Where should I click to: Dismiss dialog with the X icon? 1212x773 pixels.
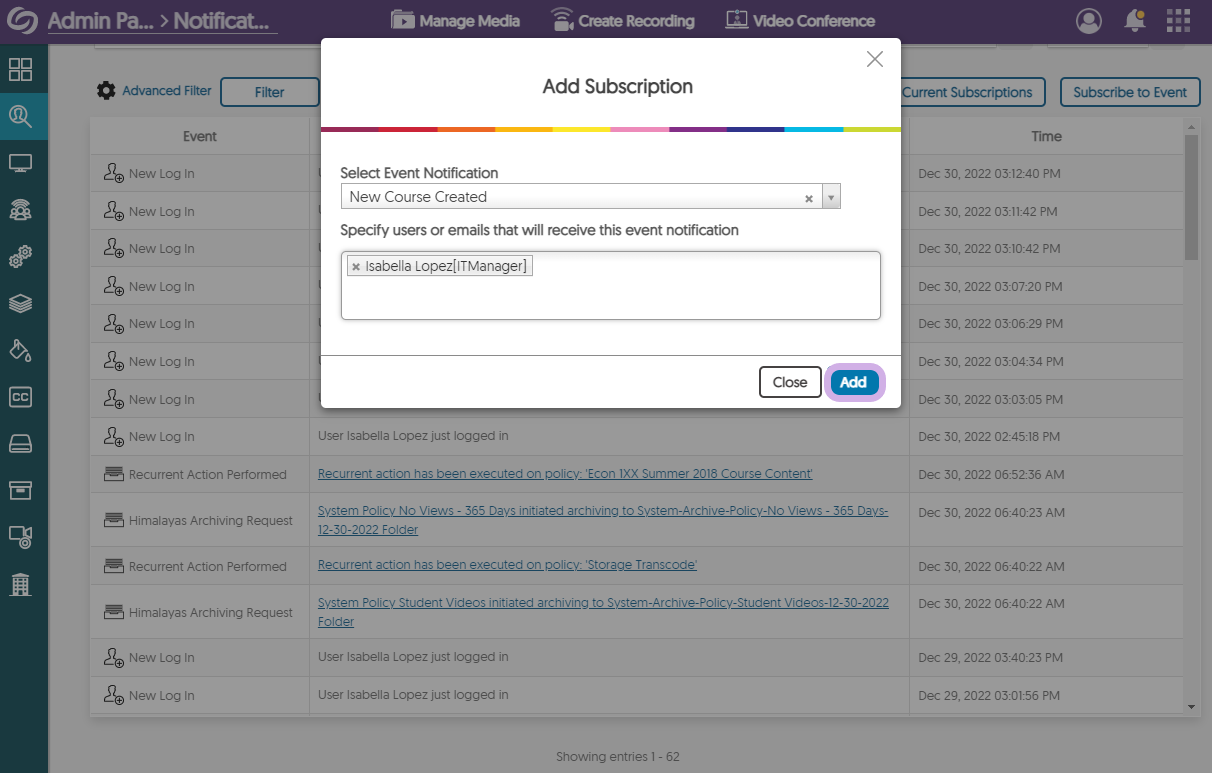tap(875, 60)
